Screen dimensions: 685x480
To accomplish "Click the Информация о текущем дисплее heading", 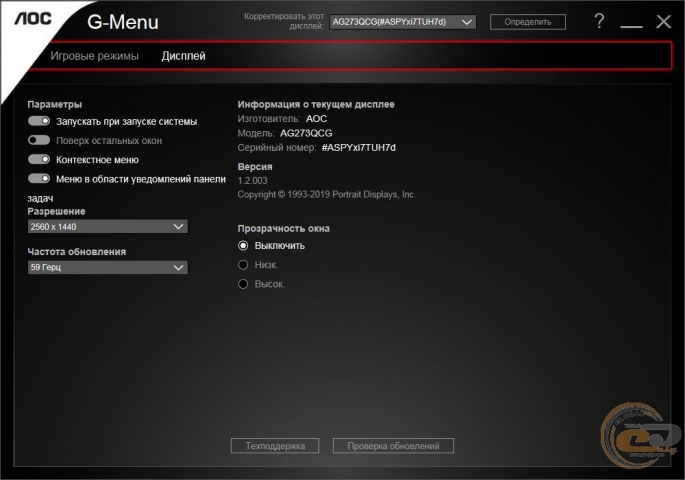I will pyautogui.click(x=316, y=104).
